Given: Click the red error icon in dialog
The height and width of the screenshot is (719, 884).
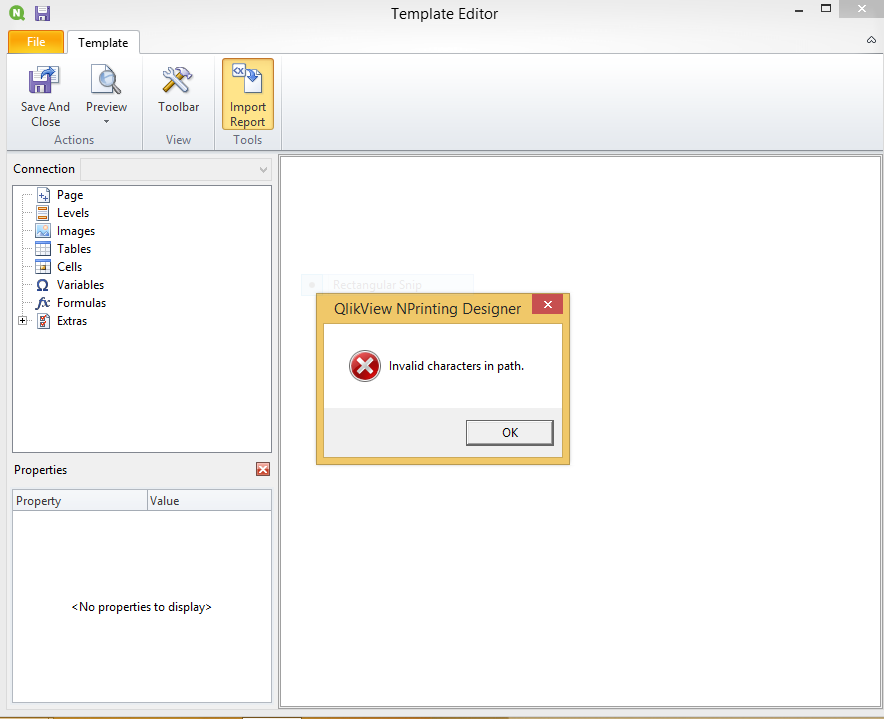Looking at the screenshot, I should tap(365, 366).
